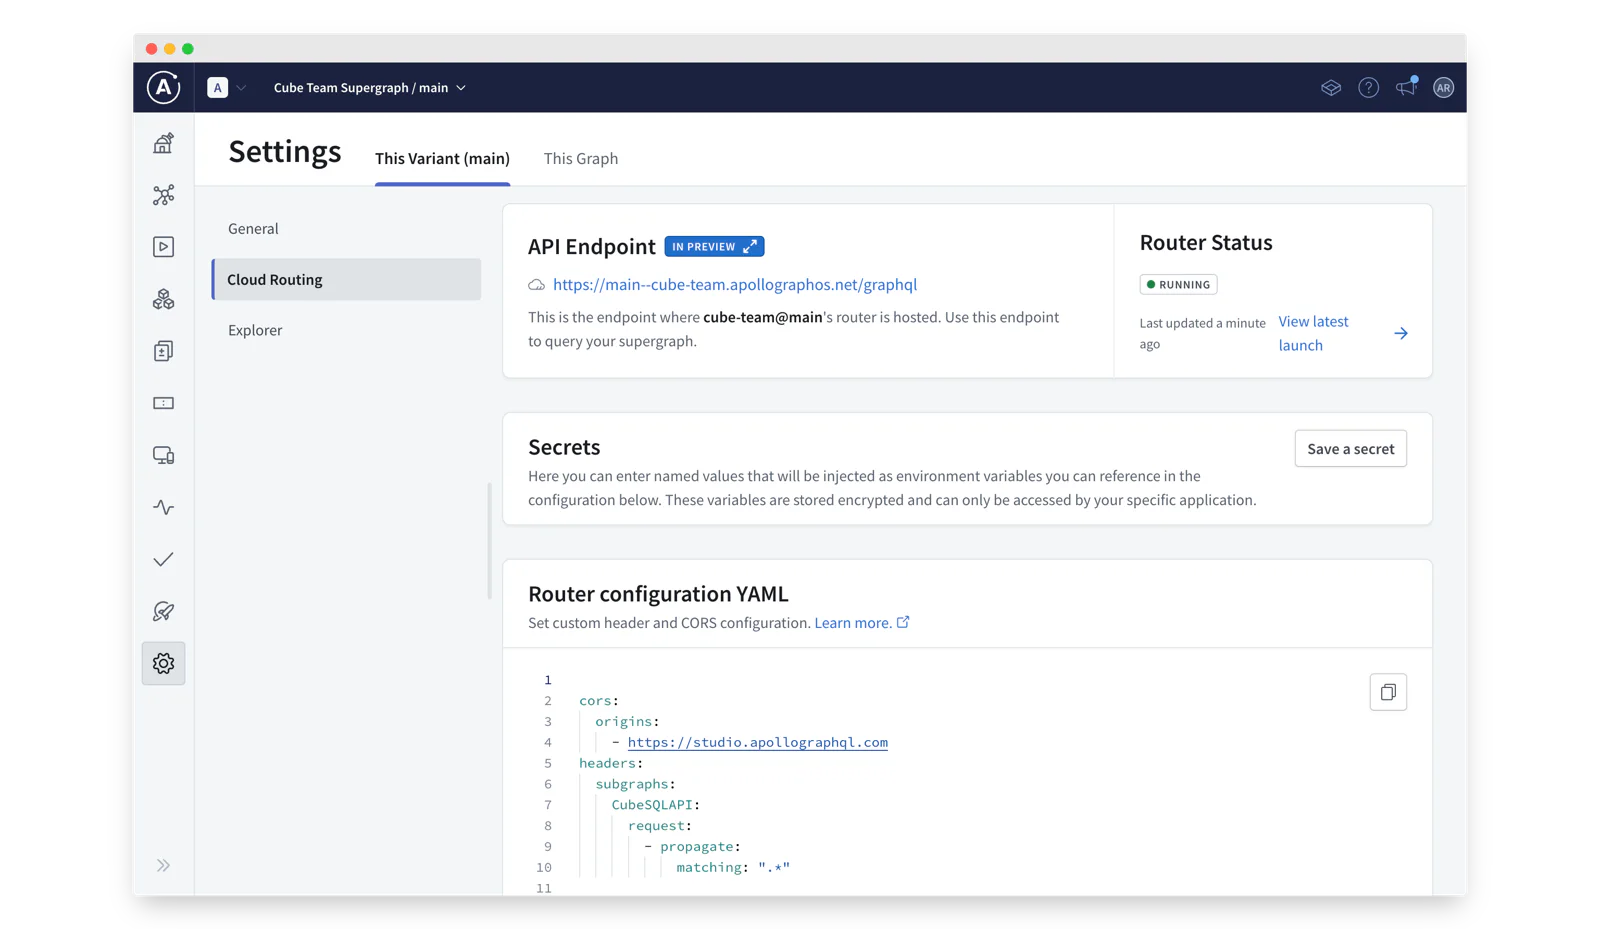Switch to This Variant (main) tab
This screenshot has height=929, width=1600.
pyautogui.click(x=442, y=158)
